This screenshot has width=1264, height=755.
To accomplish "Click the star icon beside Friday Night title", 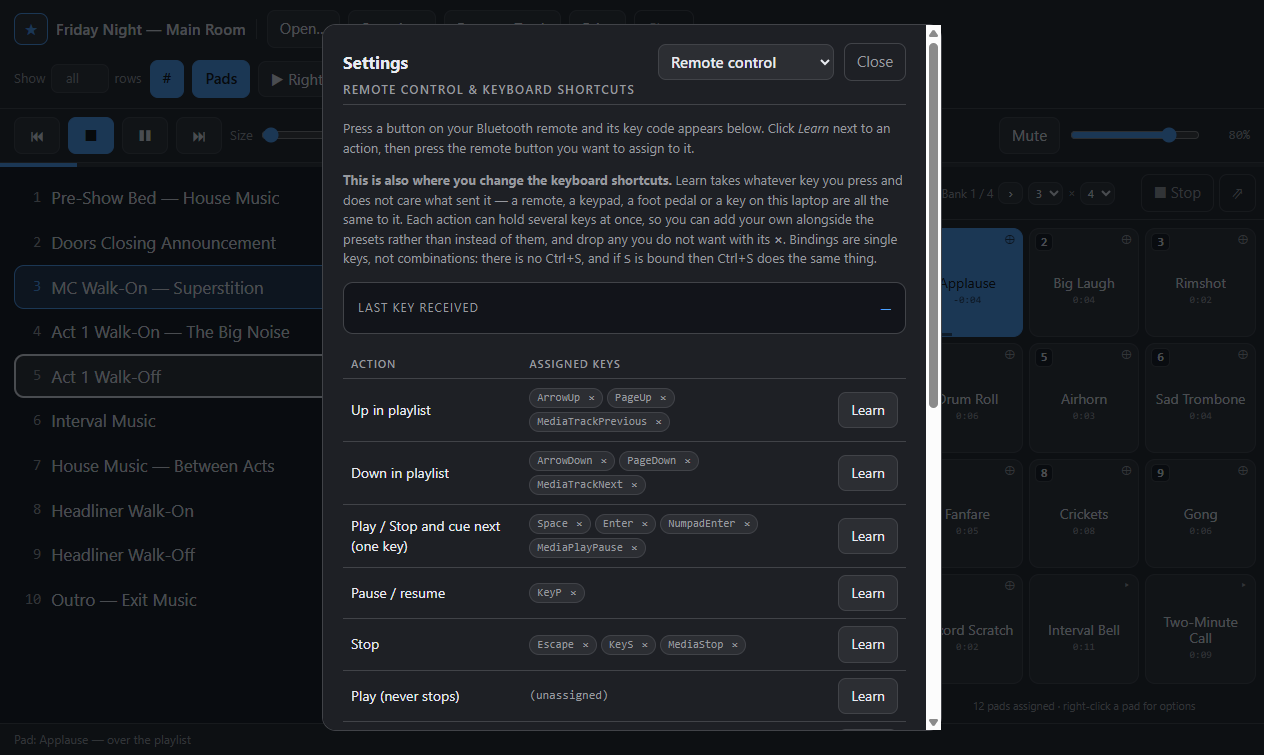I will (30, 30).
